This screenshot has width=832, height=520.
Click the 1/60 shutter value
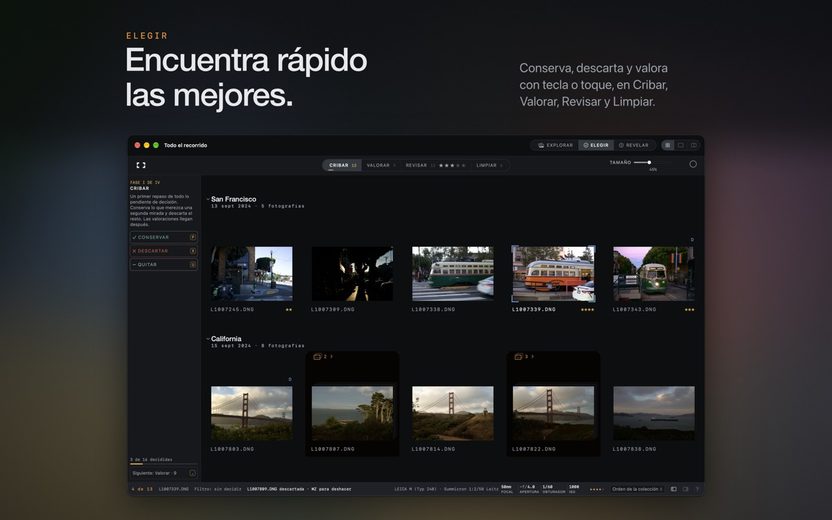[548, 487]
